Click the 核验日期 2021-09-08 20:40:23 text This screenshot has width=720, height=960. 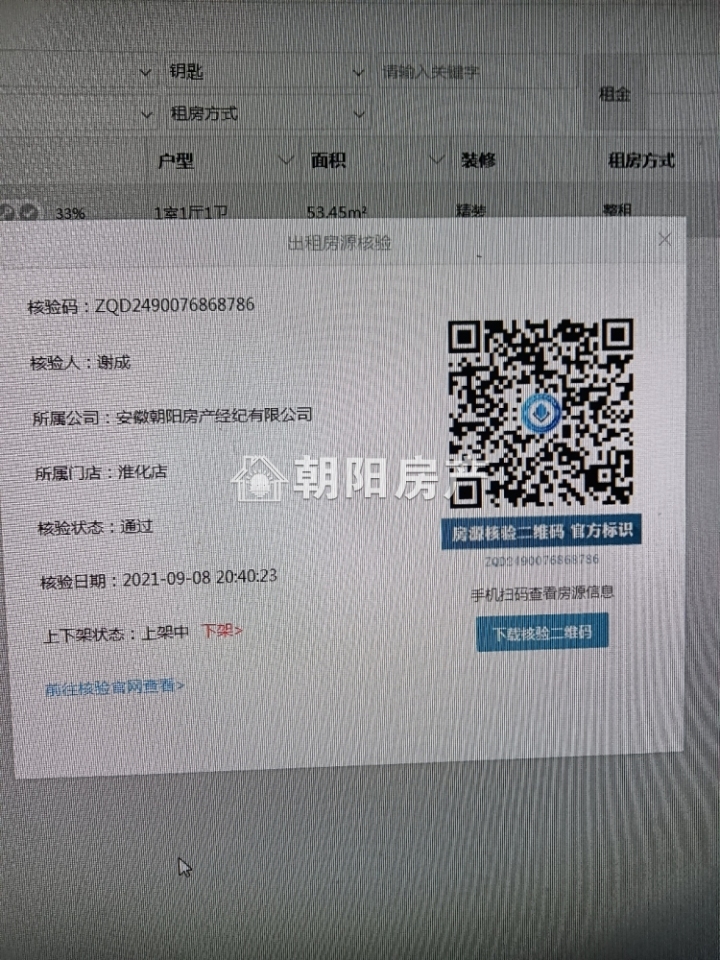(x=159, y=579)
